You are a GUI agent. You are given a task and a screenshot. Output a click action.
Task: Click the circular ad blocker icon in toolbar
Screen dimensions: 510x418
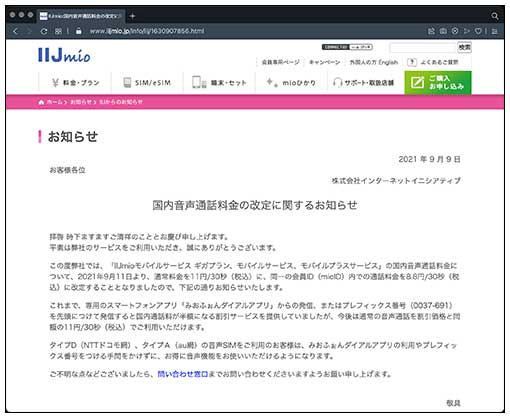pos(455,31)
